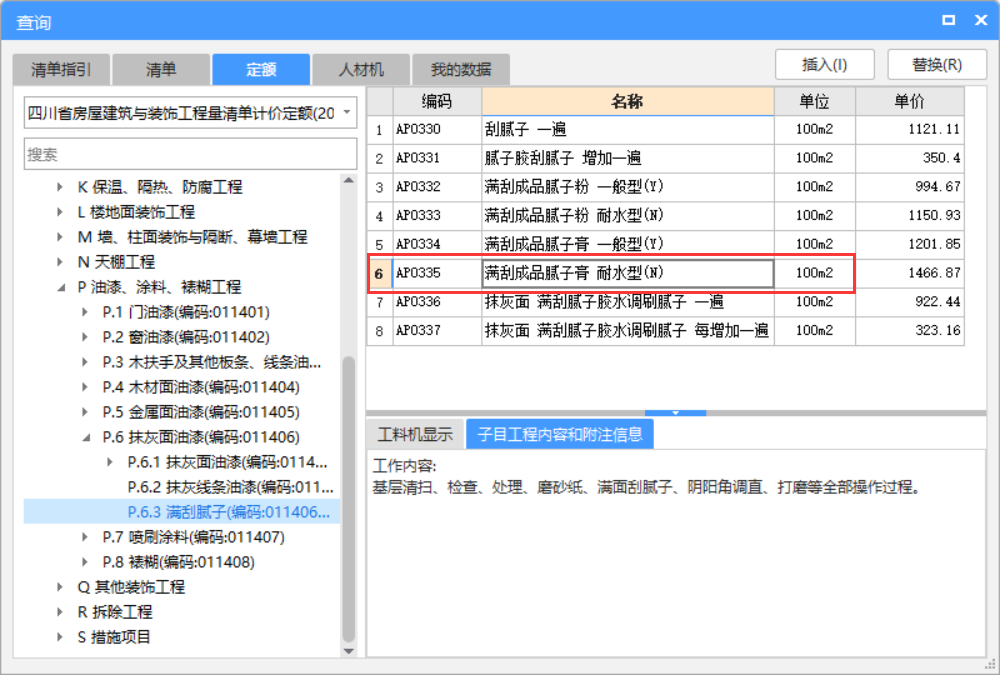Switch to the 清单 tab

point(161,70)
